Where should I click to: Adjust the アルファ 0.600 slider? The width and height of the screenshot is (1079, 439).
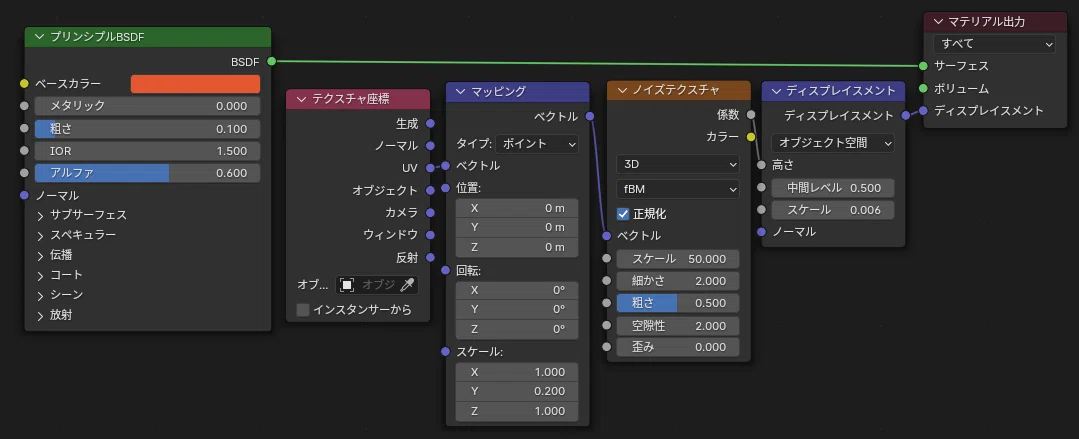(x=147, y=173)
